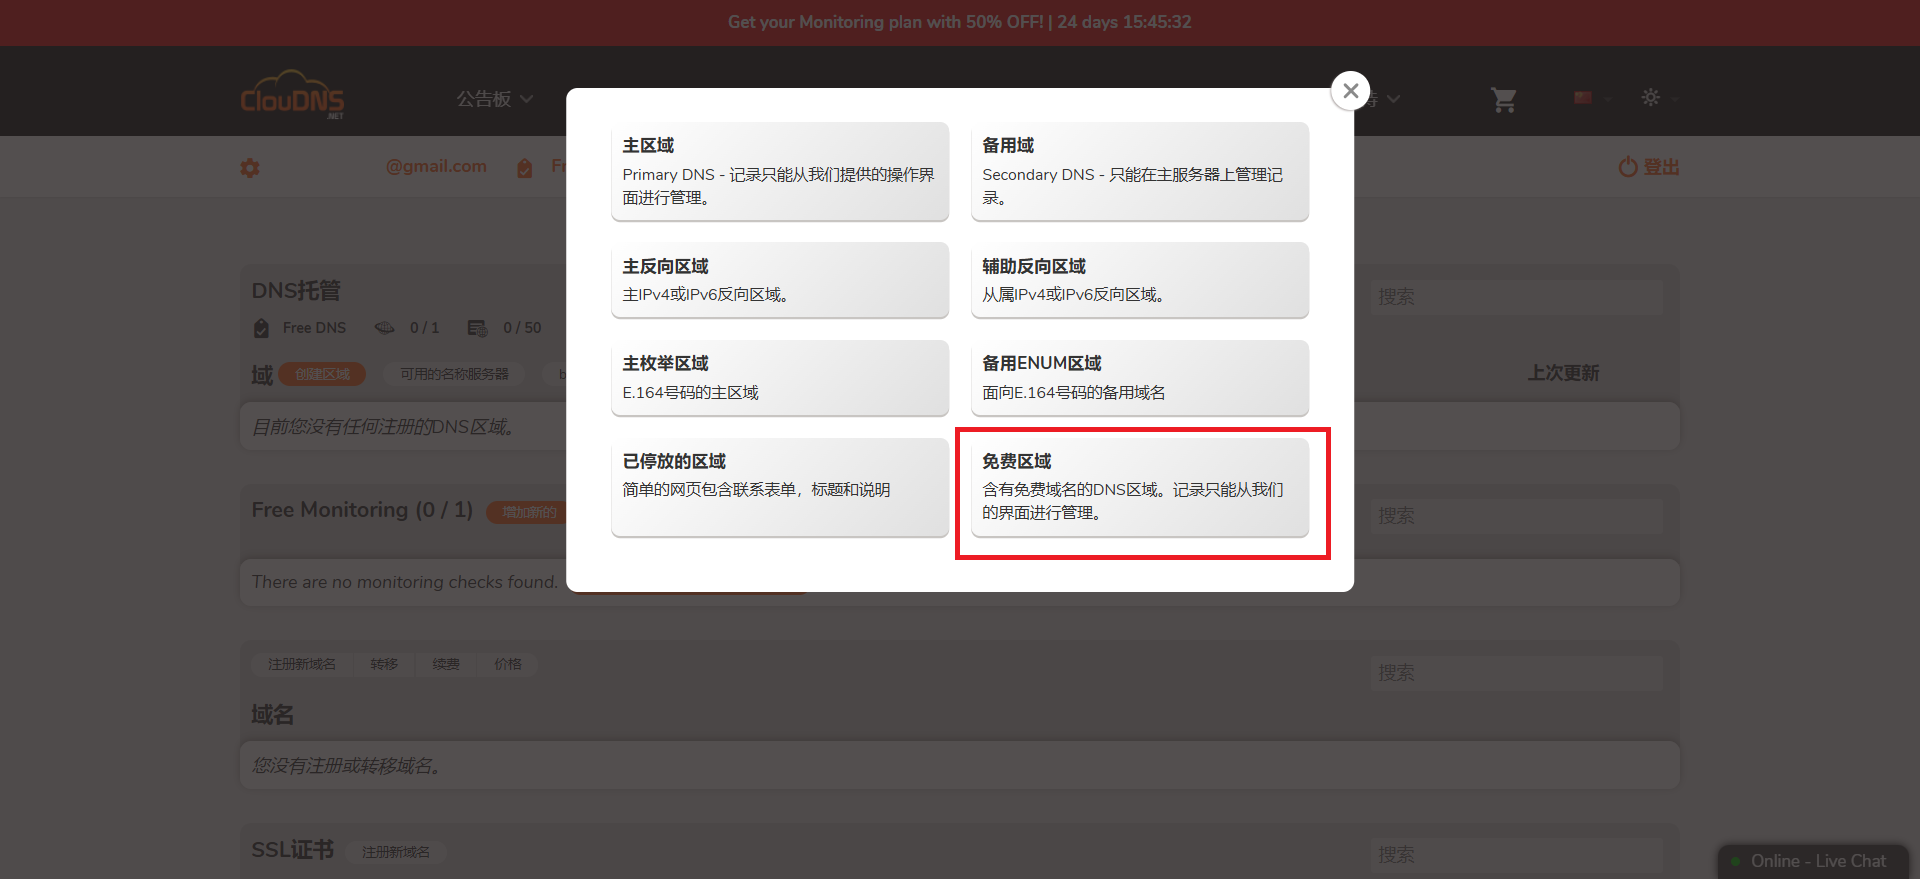Choose 备用域 Secondary DNS zone
Screen dimensions: 1920x879
coord(1139,171)
